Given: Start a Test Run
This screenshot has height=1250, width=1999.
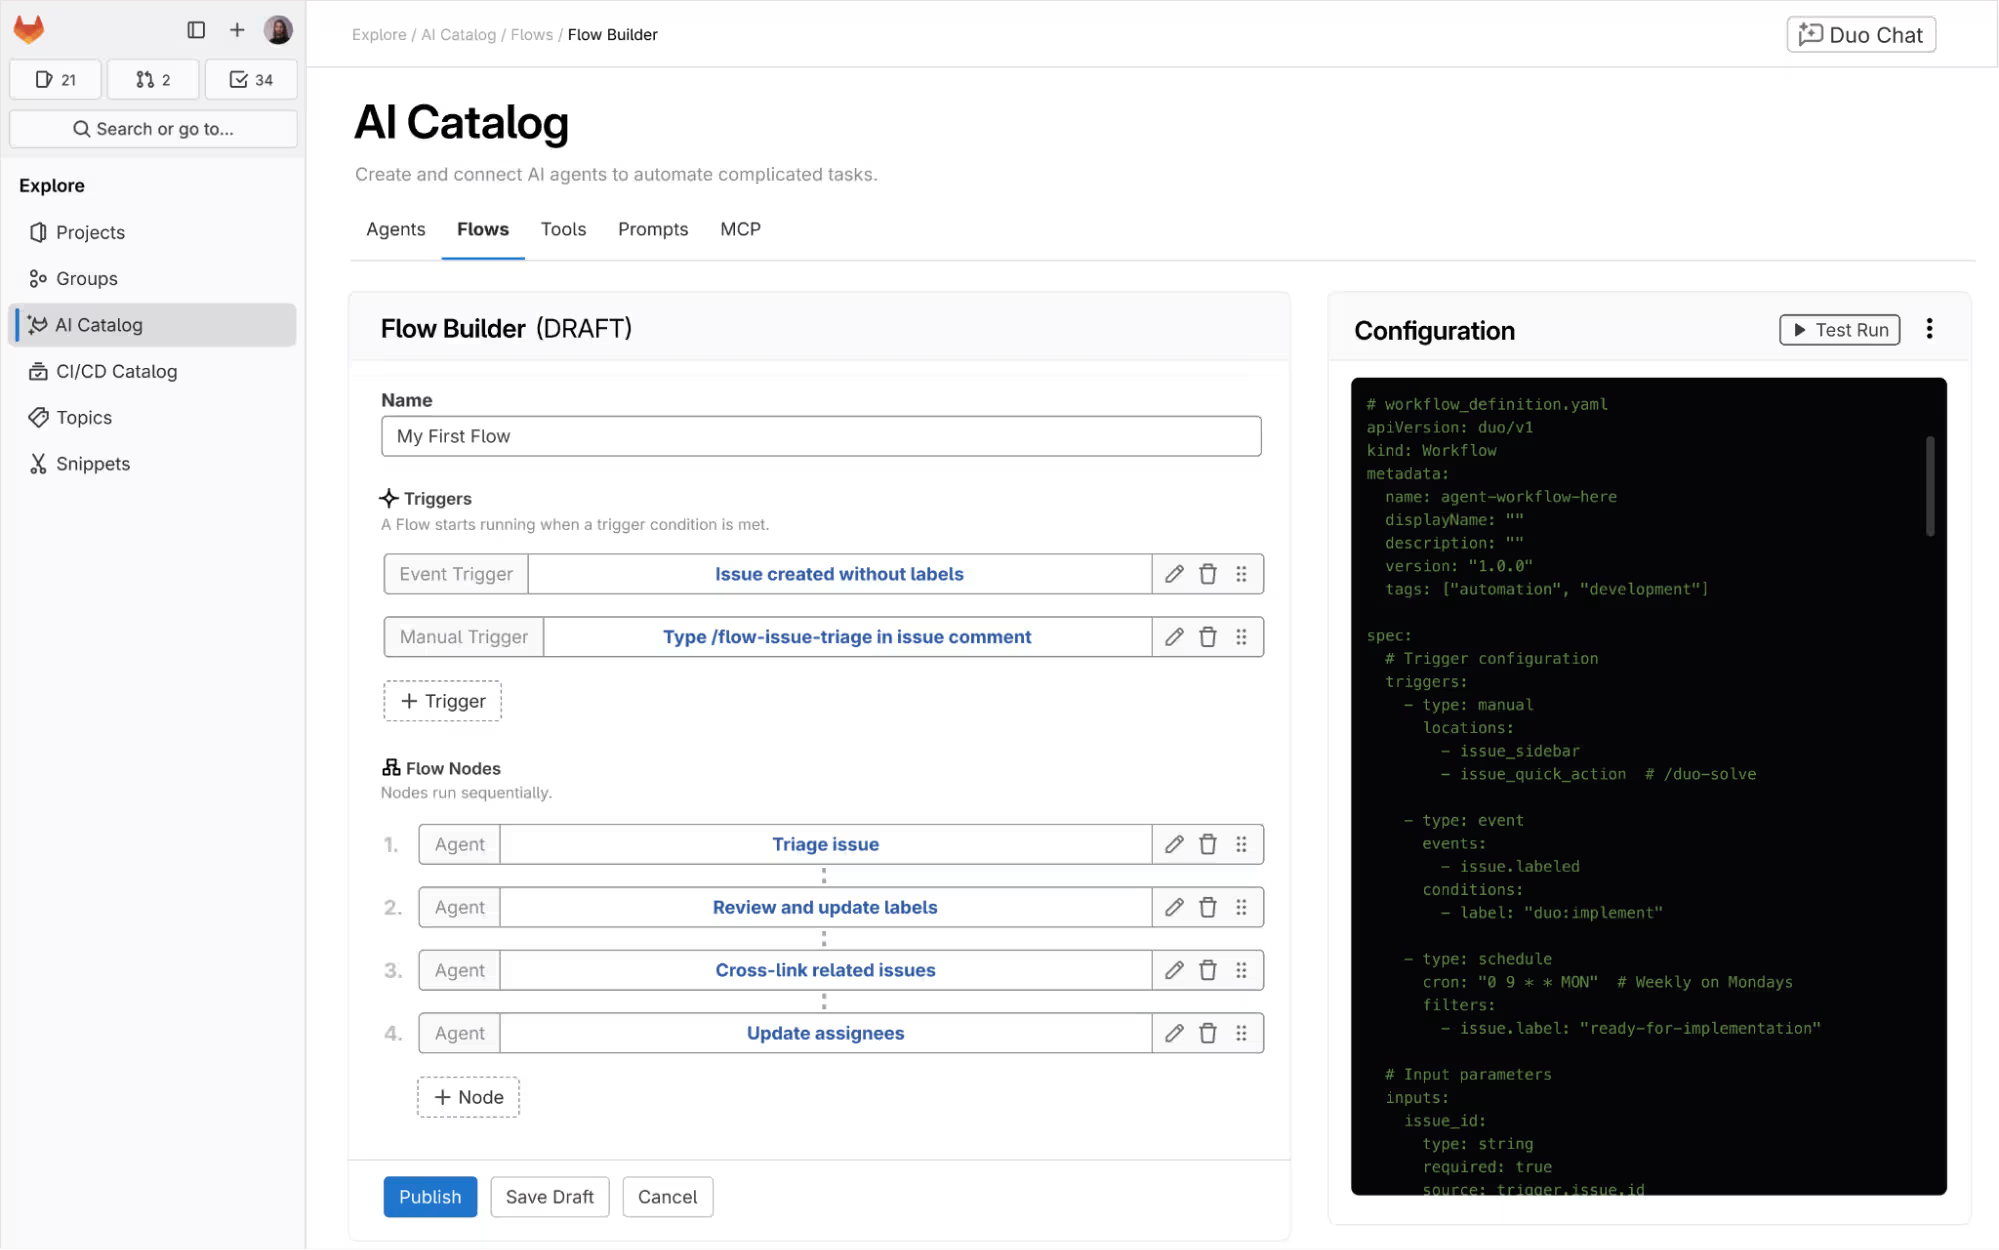Looking at the screenshot, I should point(1840,330).
